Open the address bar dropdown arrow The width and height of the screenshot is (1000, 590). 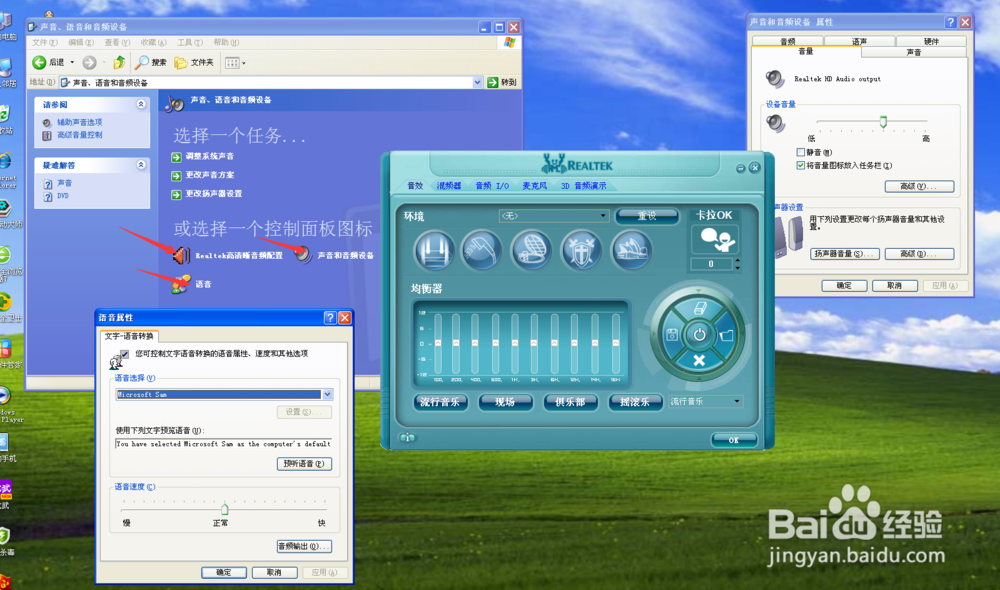click(477, 82)
